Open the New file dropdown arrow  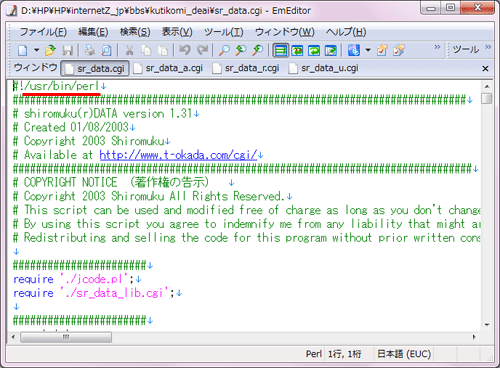click(36, 50)
